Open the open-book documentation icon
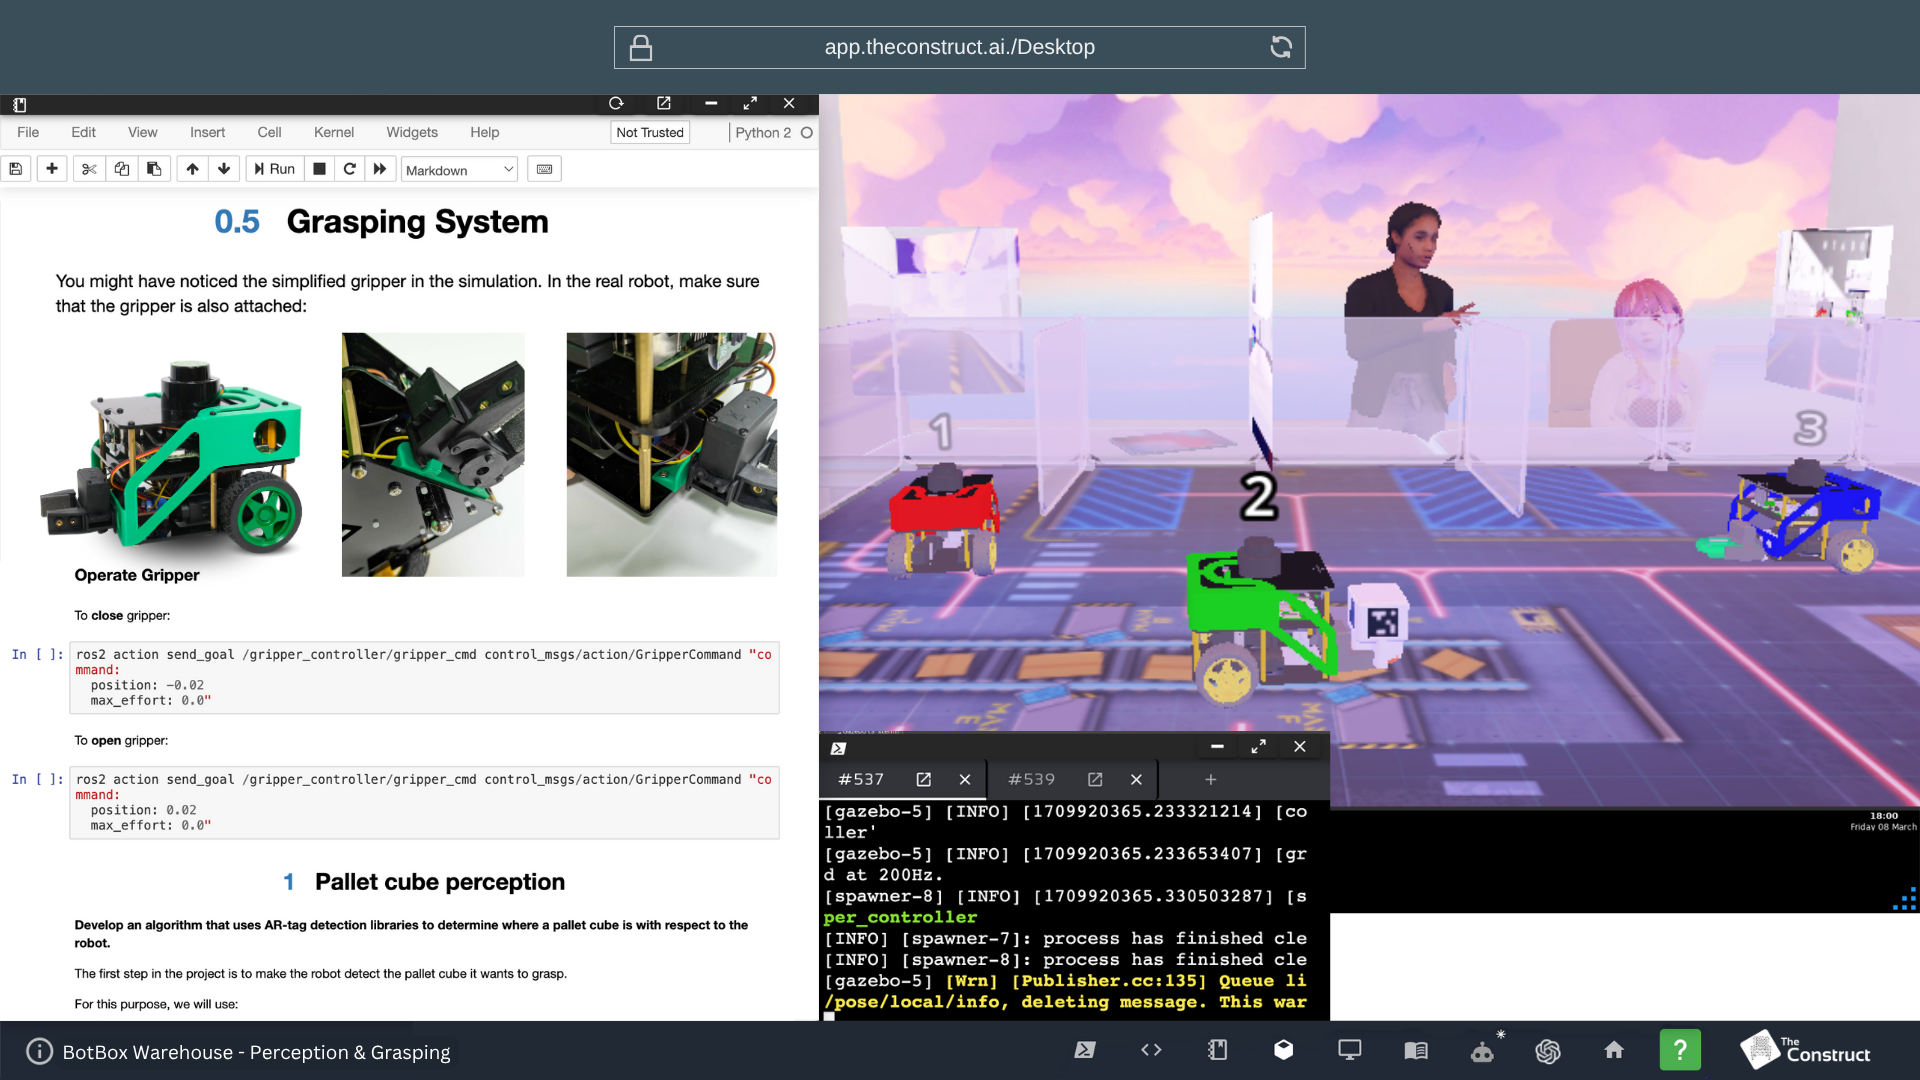This screenshot has height=1080, width=1920. [x=1416, y=1050]
